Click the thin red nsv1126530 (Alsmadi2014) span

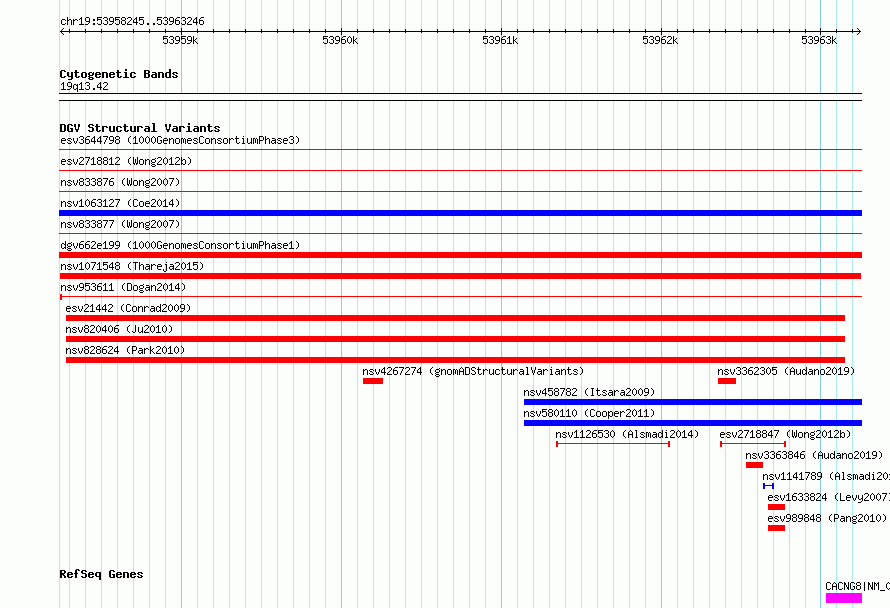613,444
